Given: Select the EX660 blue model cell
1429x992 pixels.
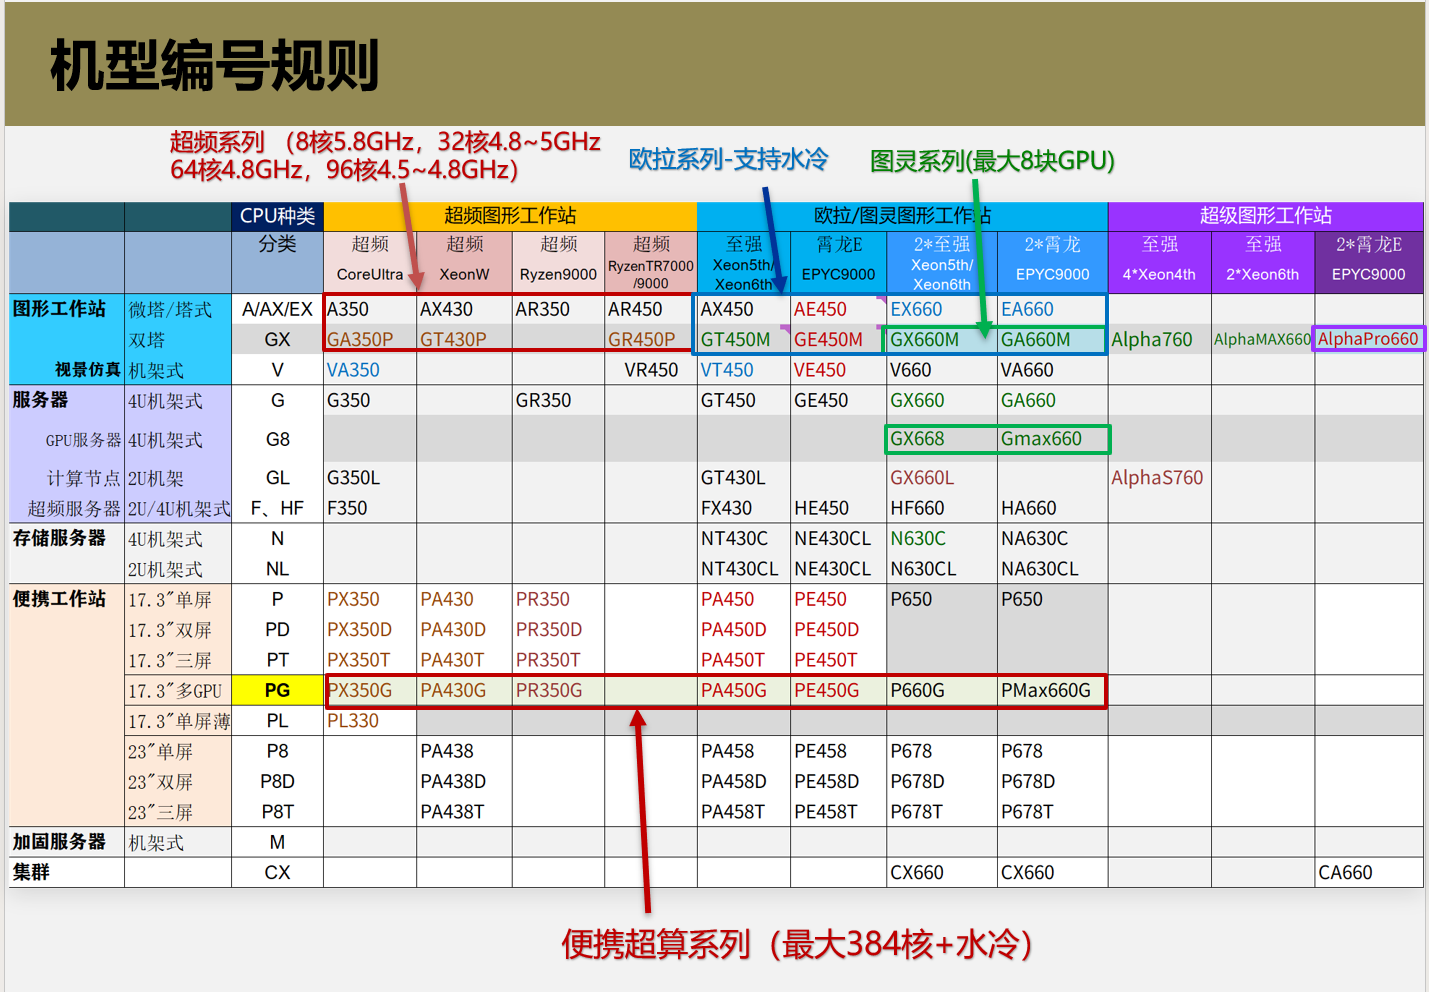Looking at the screenshot, I should 916,310.
